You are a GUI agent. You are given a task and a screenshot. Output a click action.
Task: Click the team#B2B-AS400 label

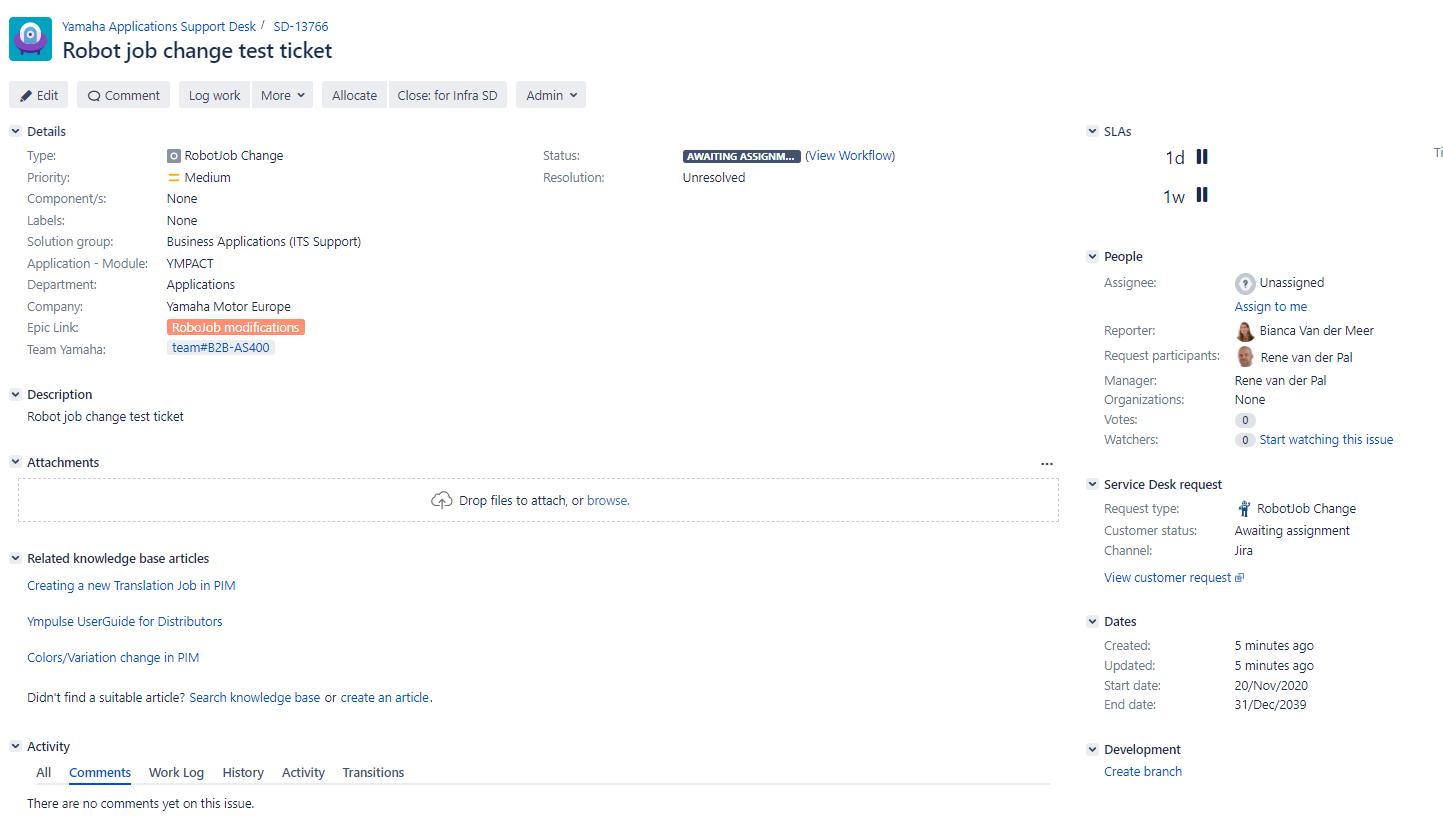221,348
